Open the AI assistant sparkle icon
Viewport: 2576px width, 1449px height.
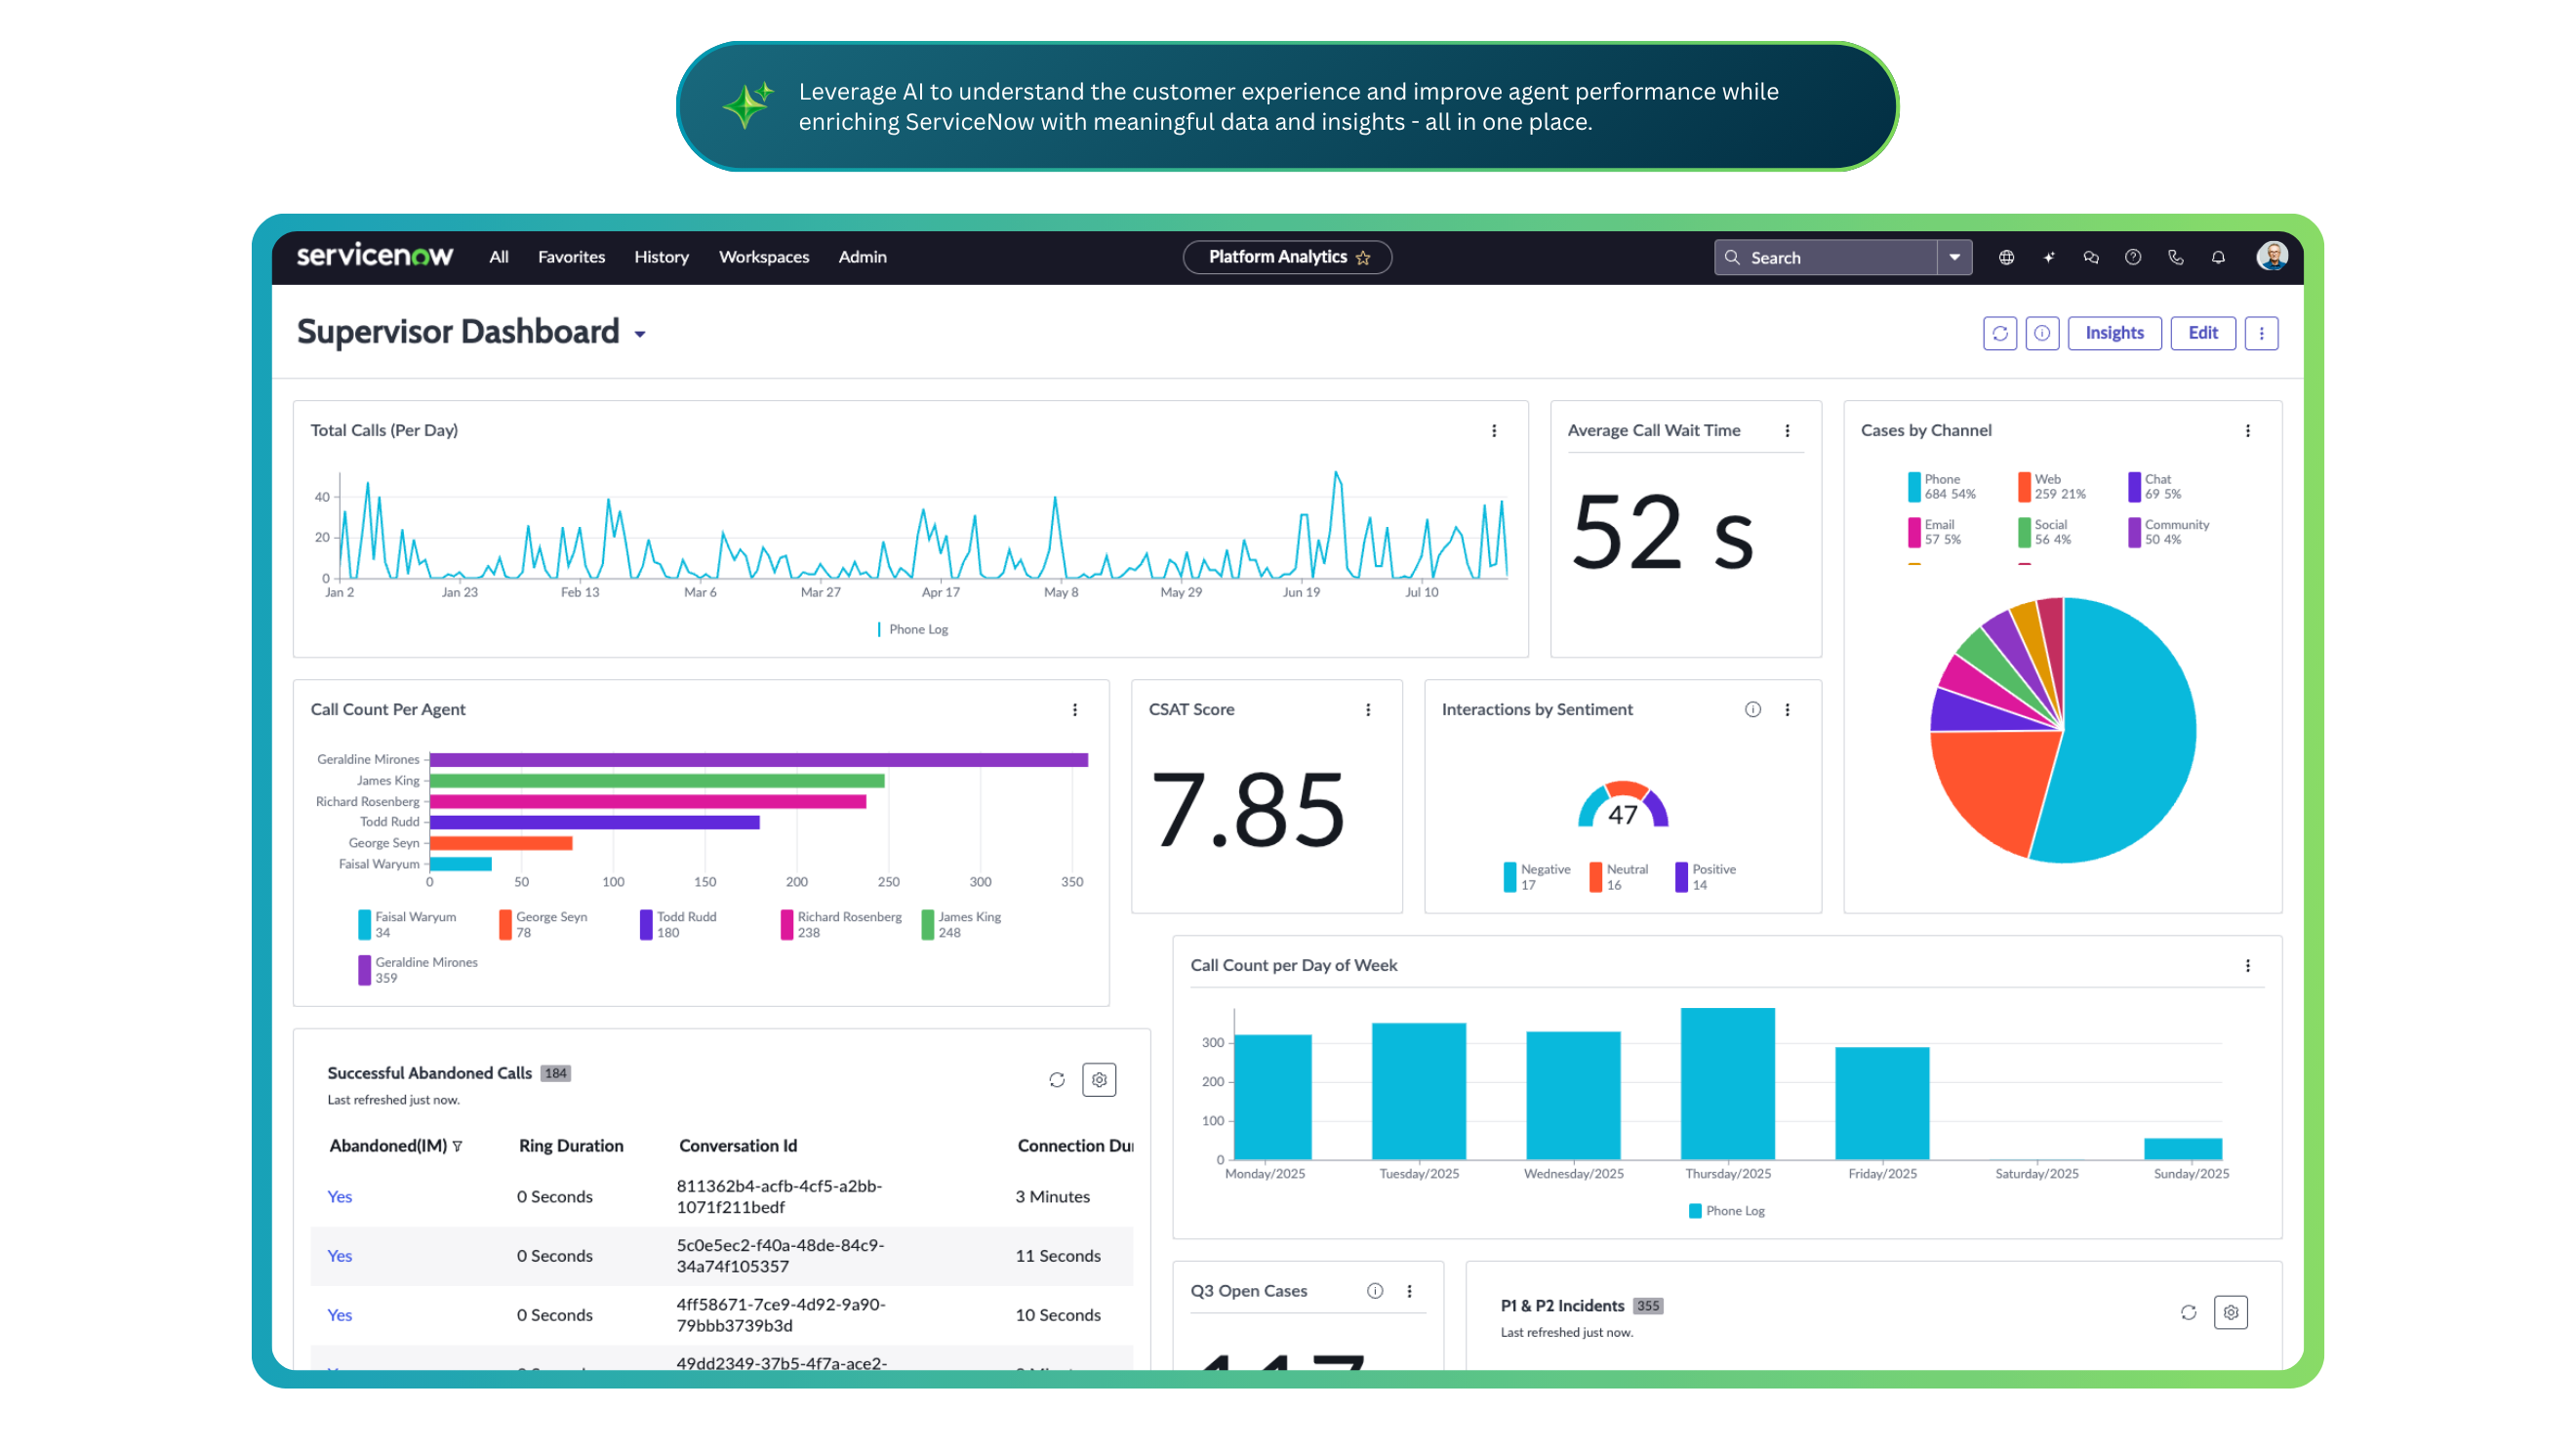click(x=2049, y=257)
